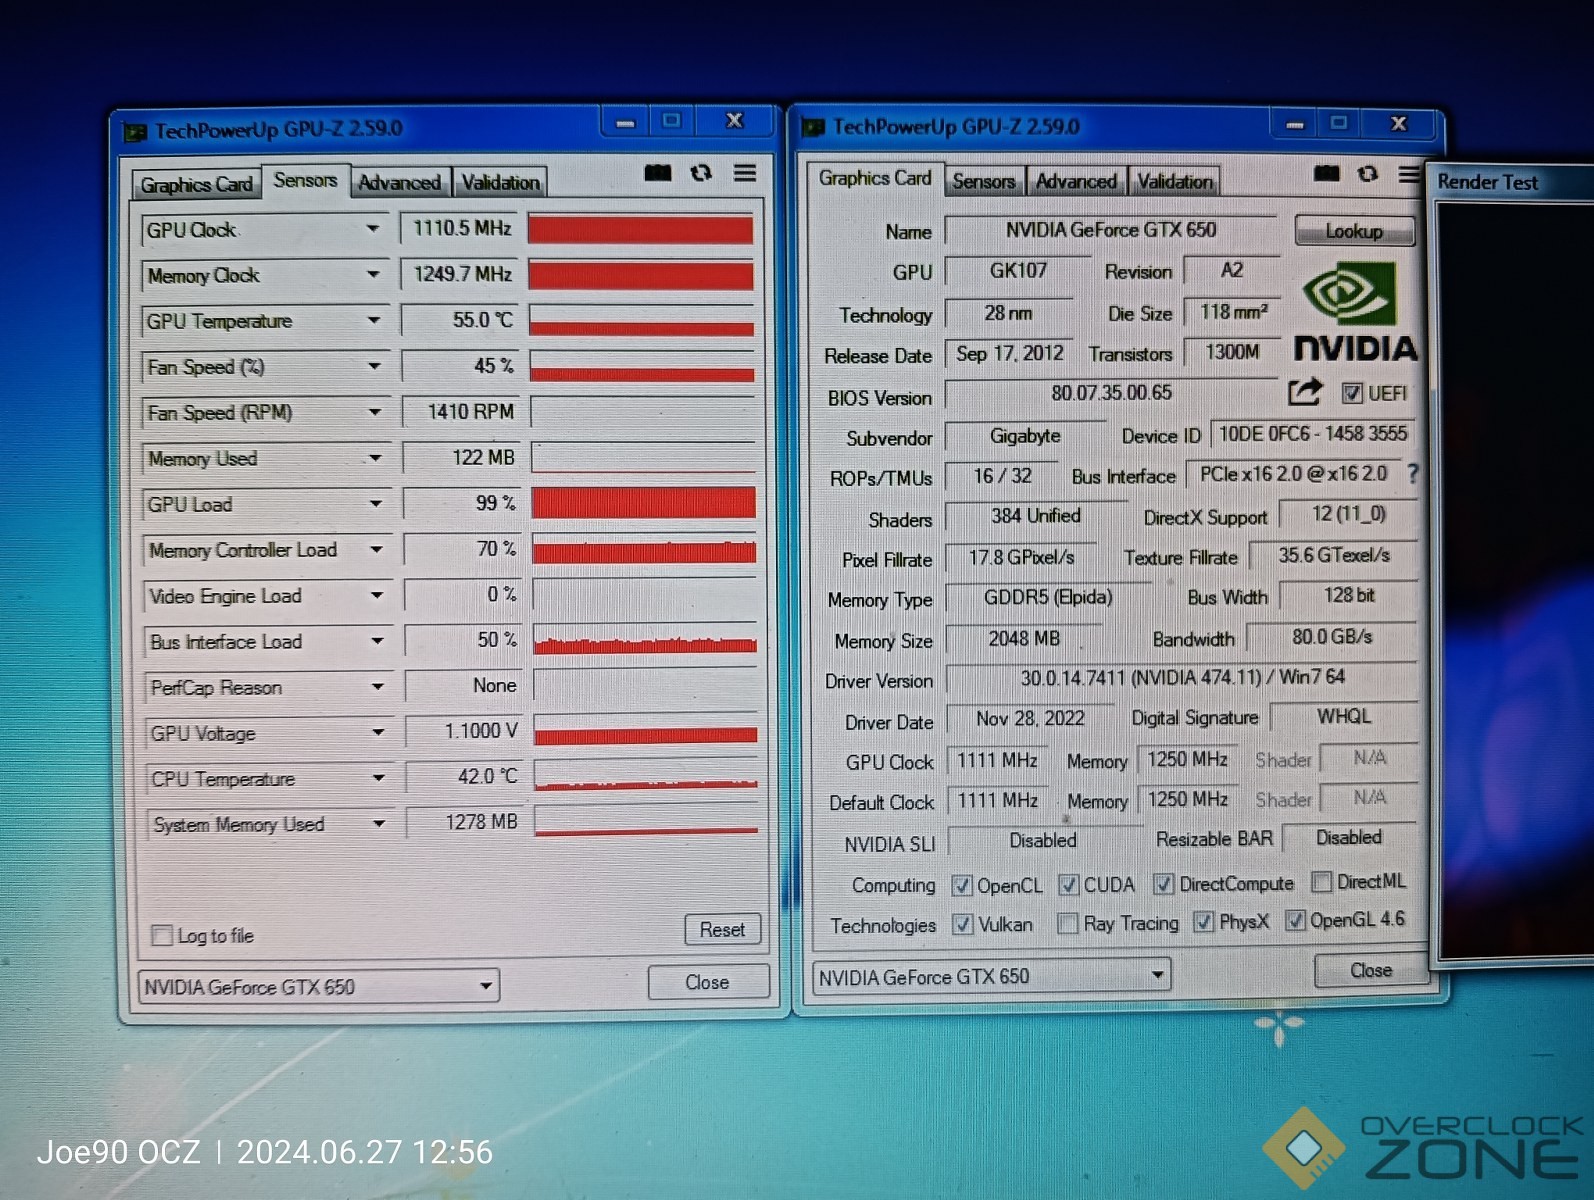1594x1200 pixels.
Task: Click the GPU name field NVIDIA GeForce GTX 650
Action: click(x=1111, y=230)
